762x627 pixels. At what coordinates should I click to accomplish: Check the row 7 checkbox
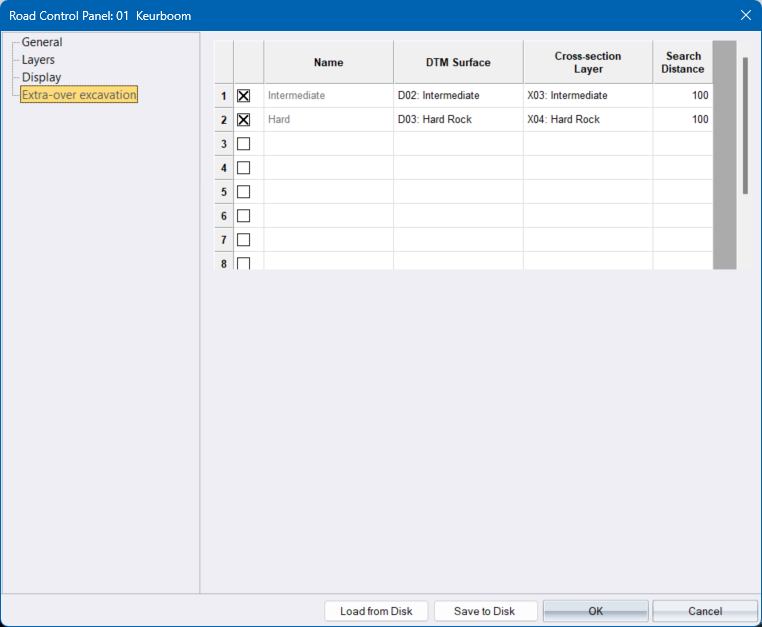243,240
